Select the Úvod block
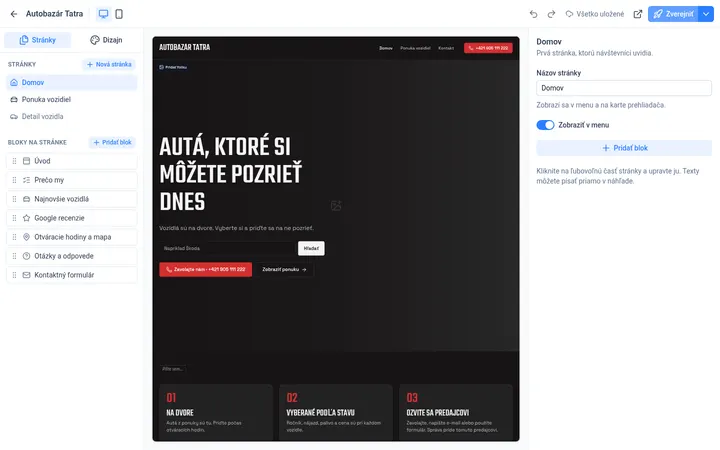The height and width of the screenshot is (450, 720). pyautogui.click(x=72, y=161)
